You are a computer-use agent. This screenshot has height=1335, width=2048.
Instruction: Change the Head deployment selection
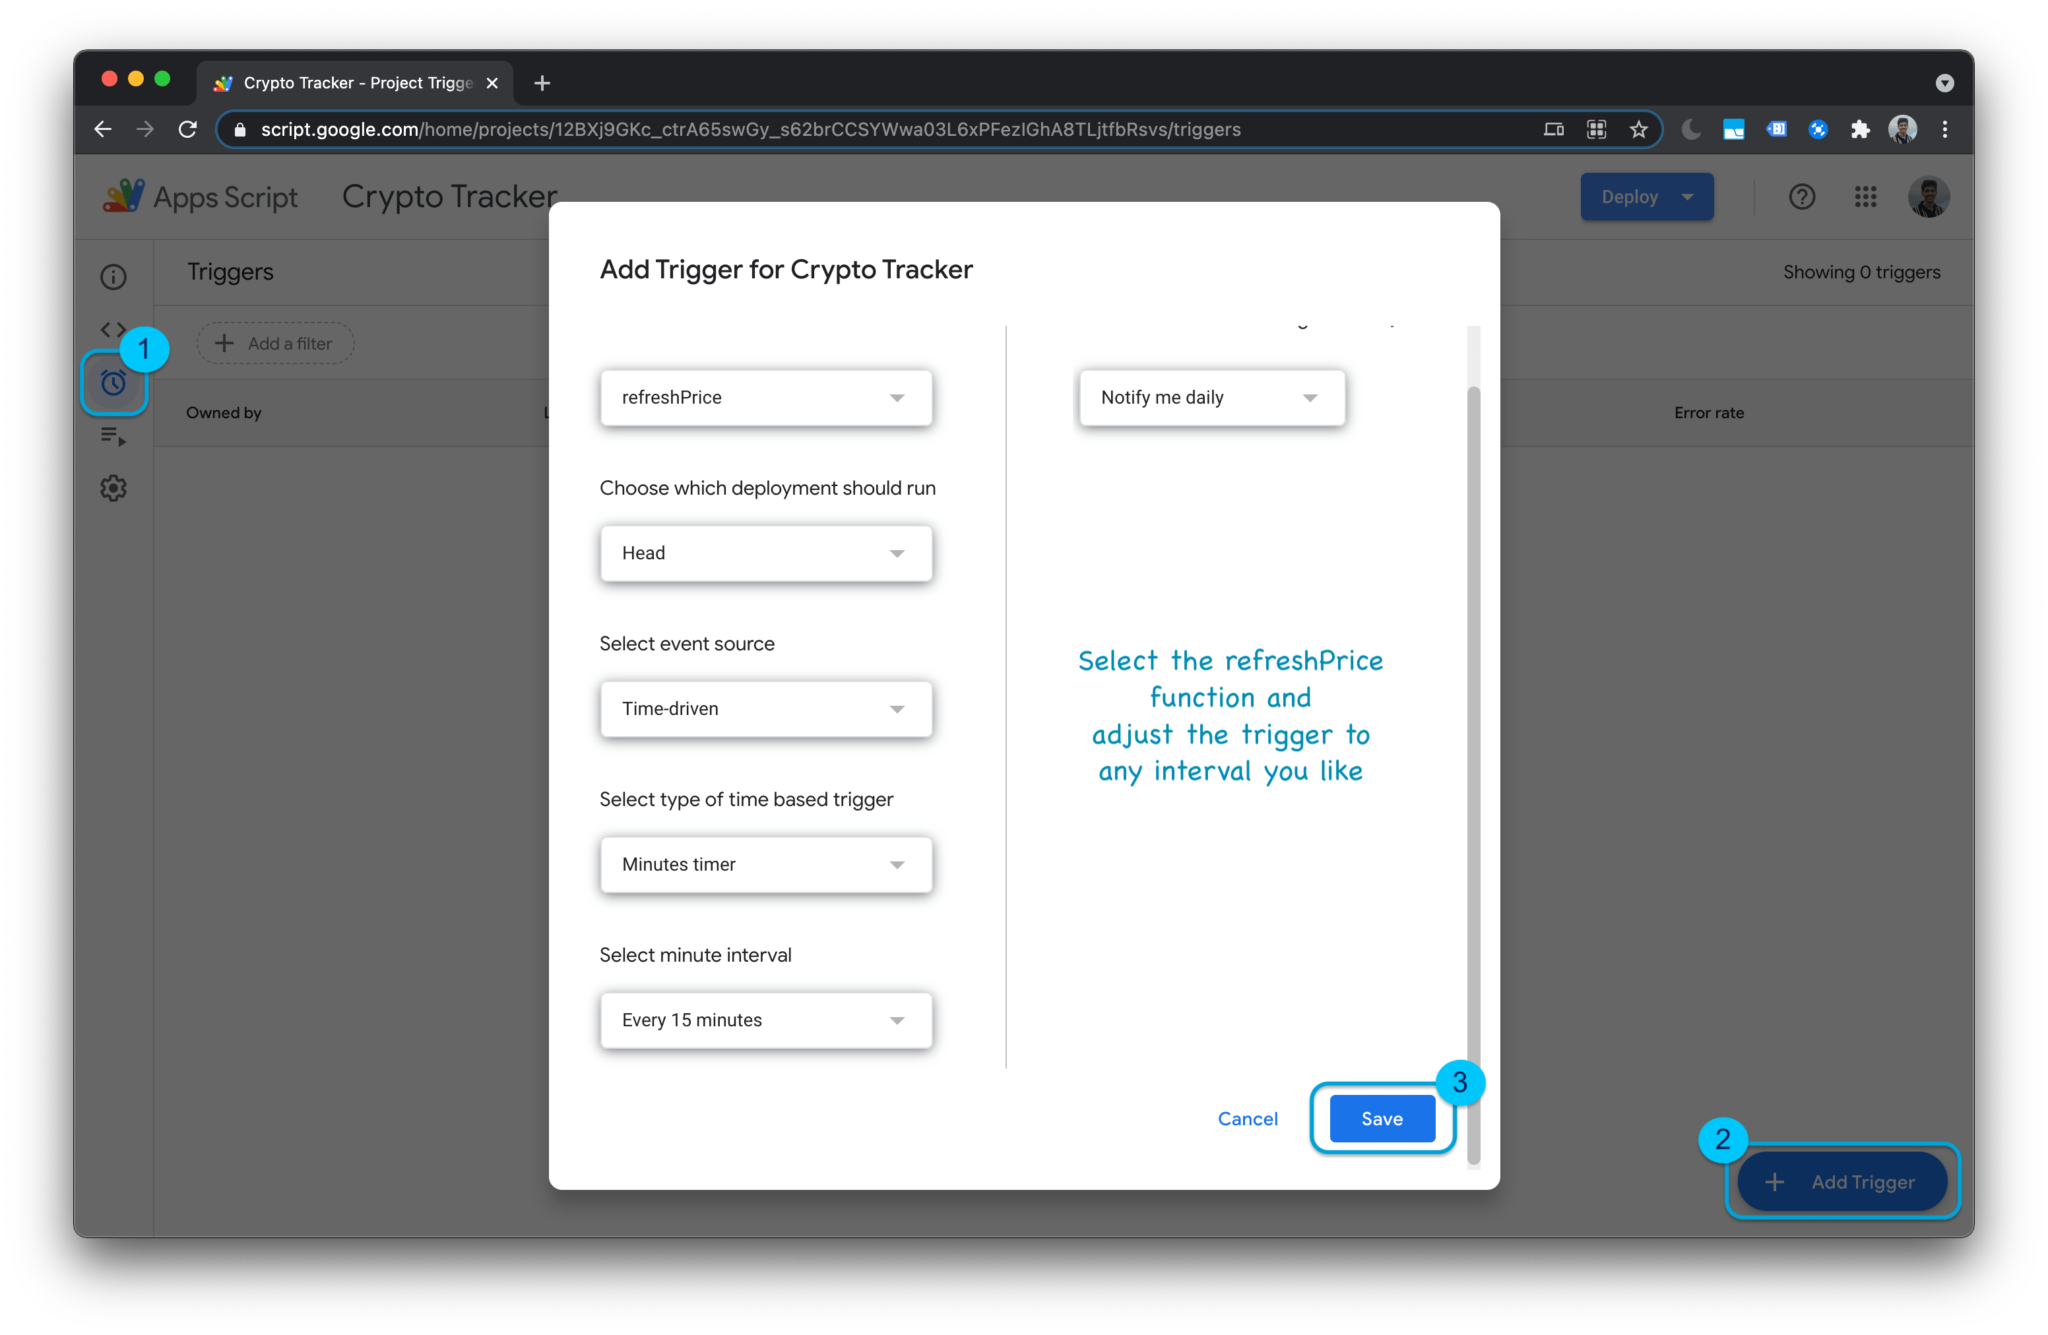765,553
